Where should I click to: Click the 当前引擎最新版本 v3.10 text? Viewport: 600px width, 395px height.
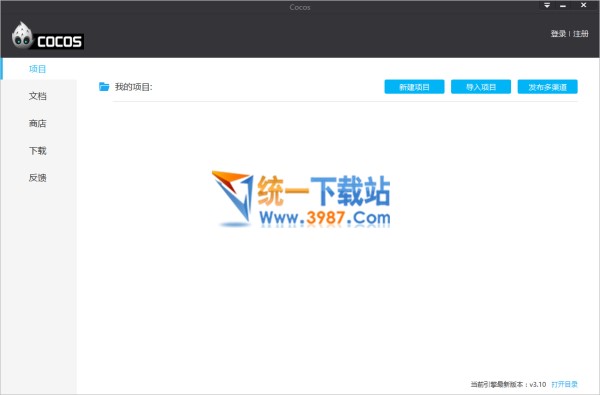(x=508, y=384)
